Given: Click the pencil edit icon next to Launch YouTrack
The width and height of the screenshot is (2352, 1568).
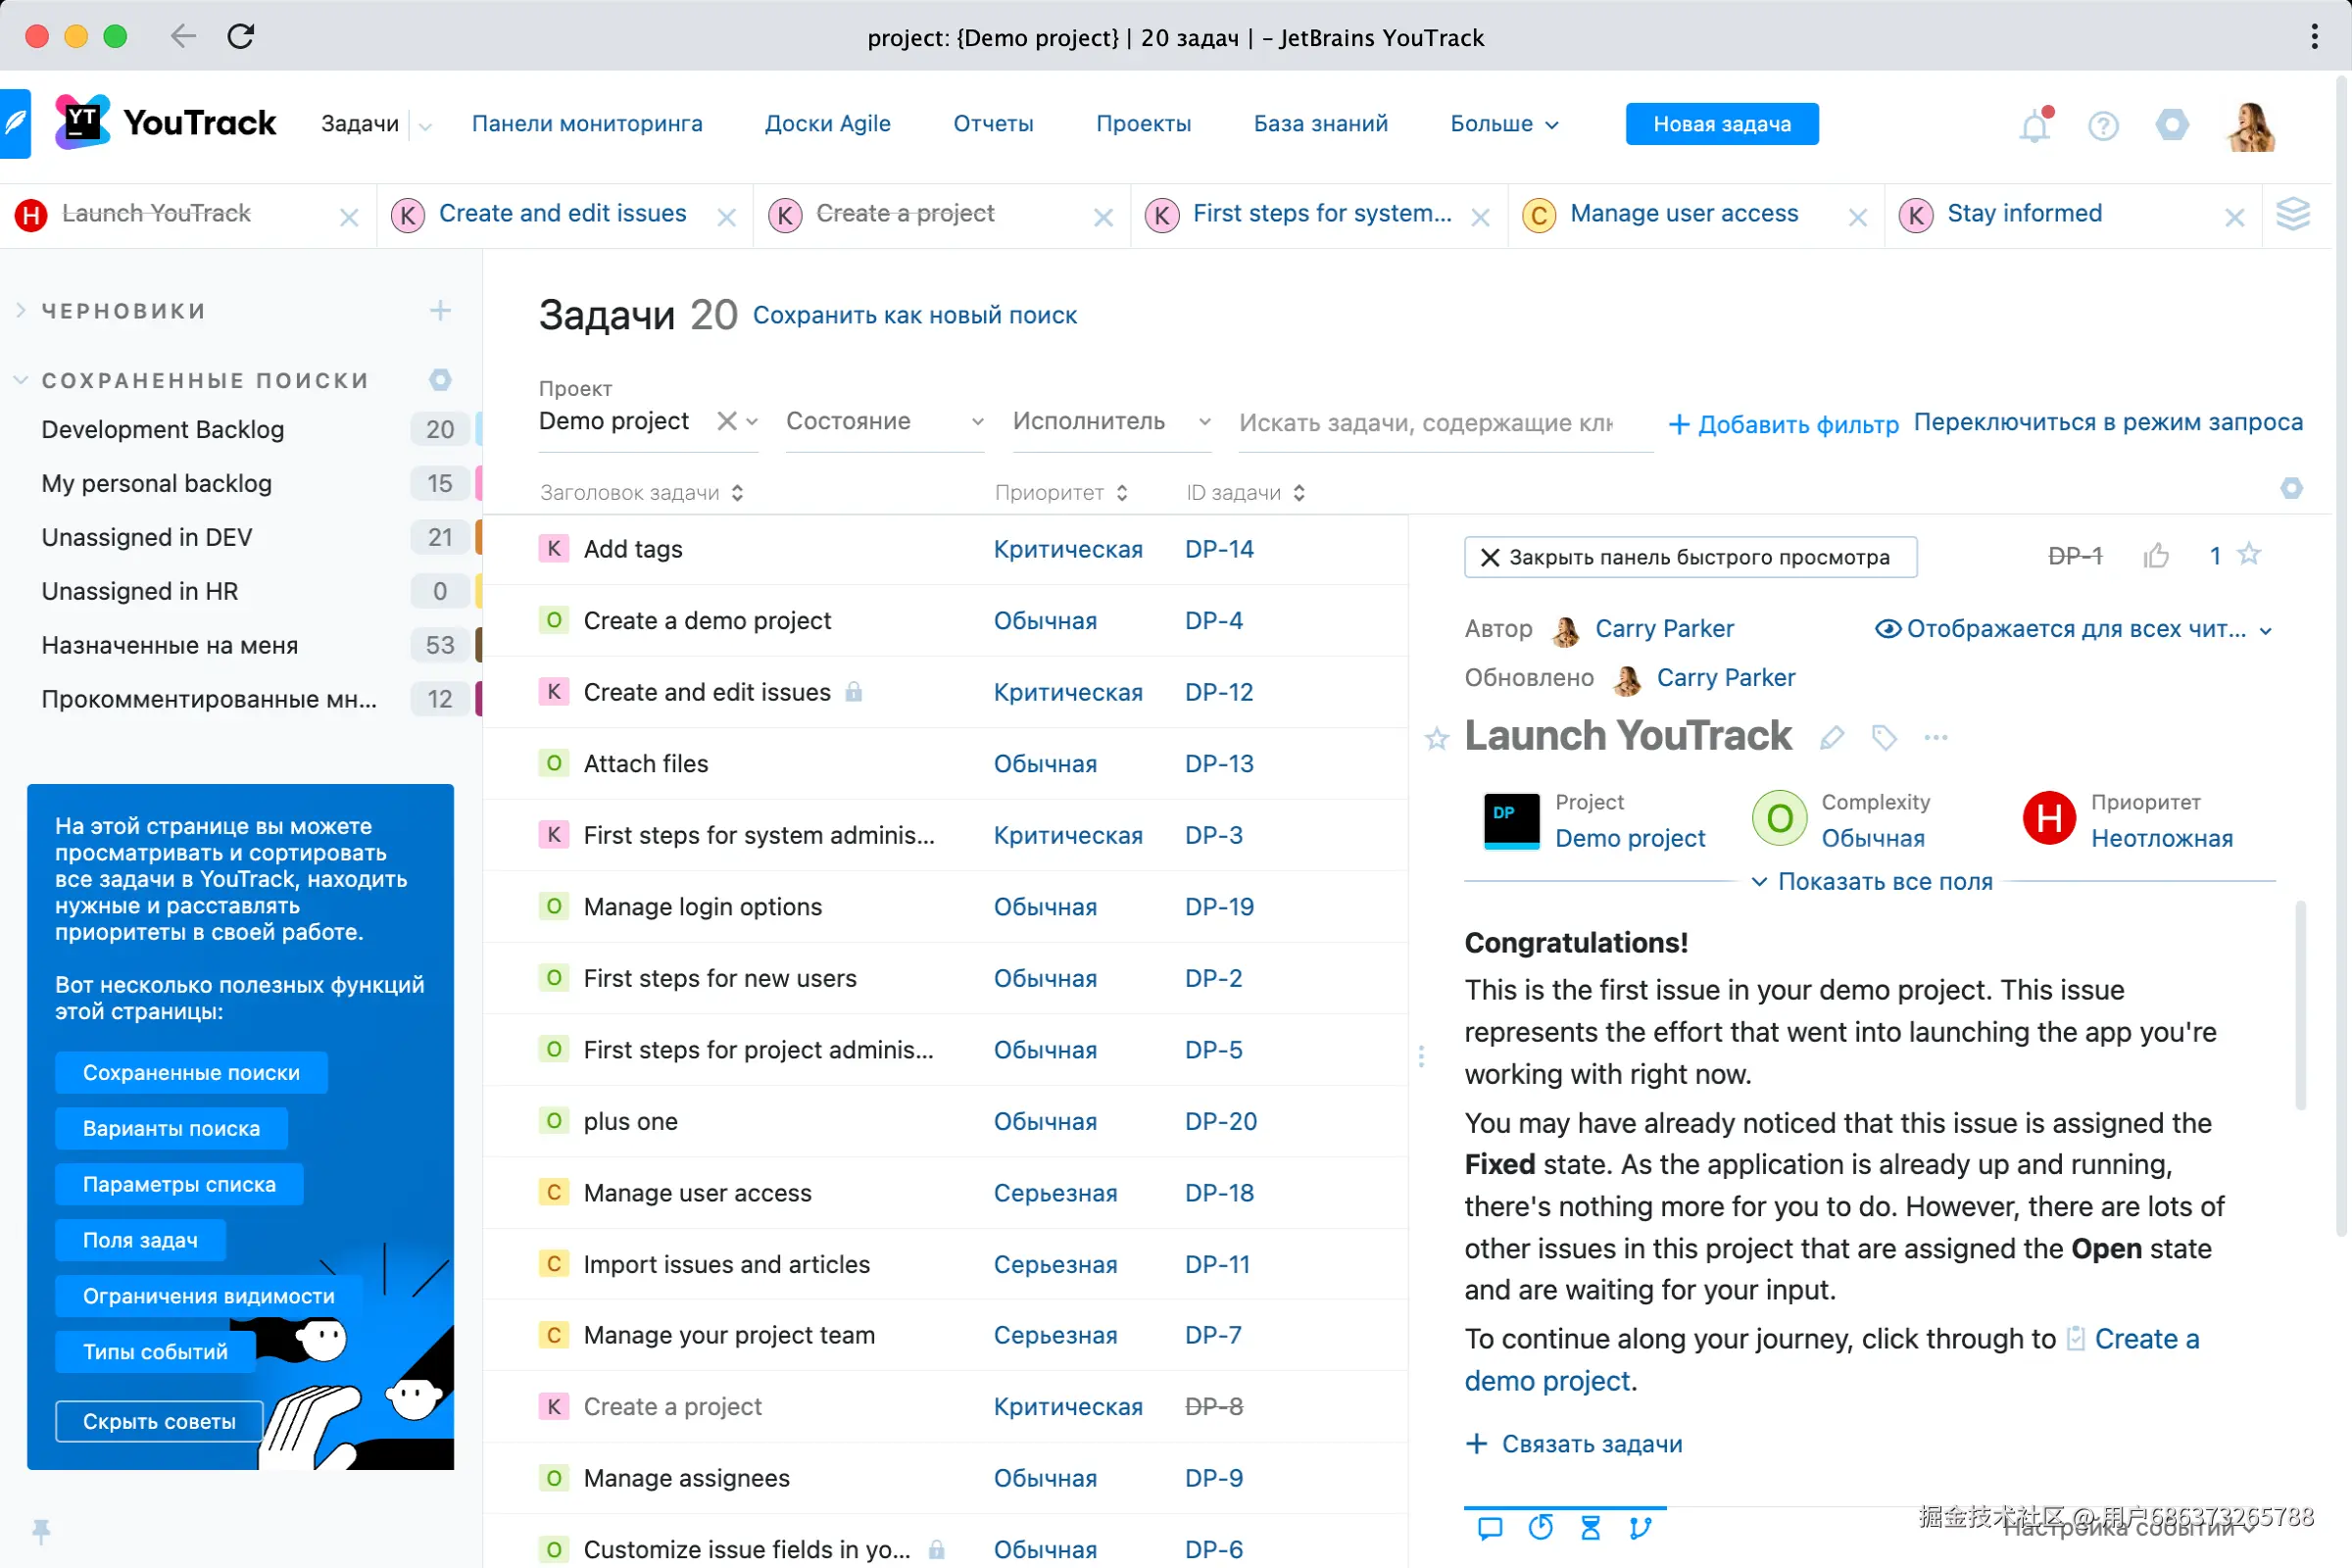Looking at the screenshot, I should click(x=1832, y=738).
